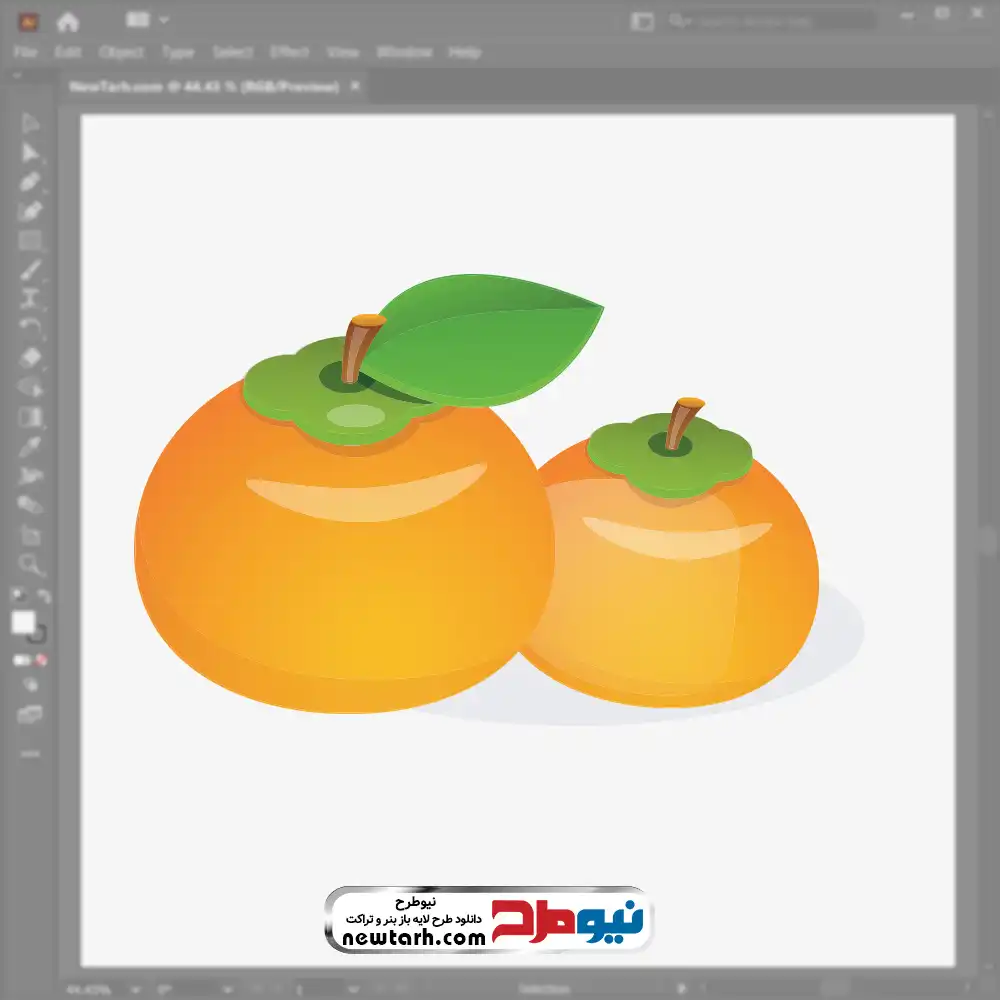The image size is (1000, 1000).
Task: Click the white Fill color box
Action: pyautogui.click(x=24, y=621)
